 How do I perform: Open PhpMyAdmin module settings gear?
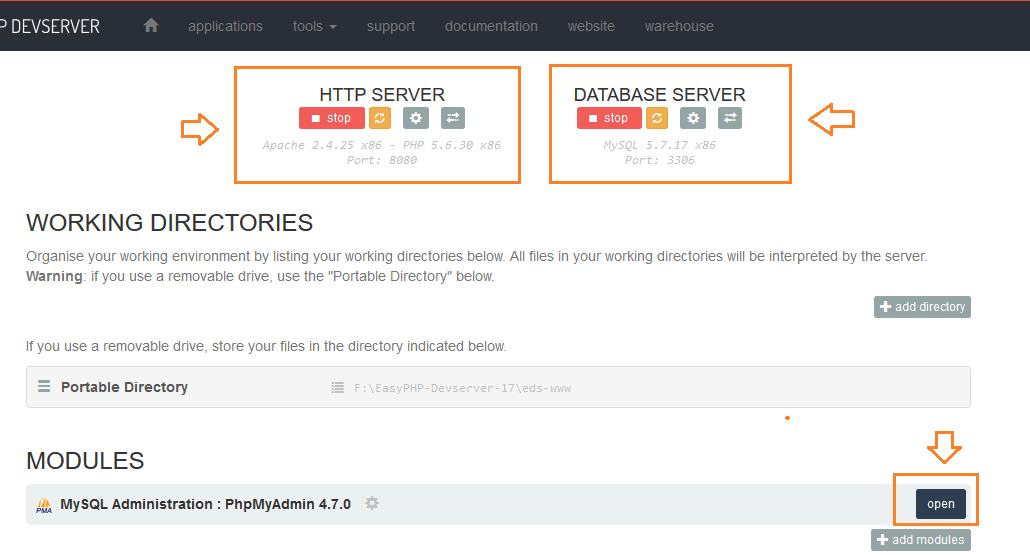372,504
